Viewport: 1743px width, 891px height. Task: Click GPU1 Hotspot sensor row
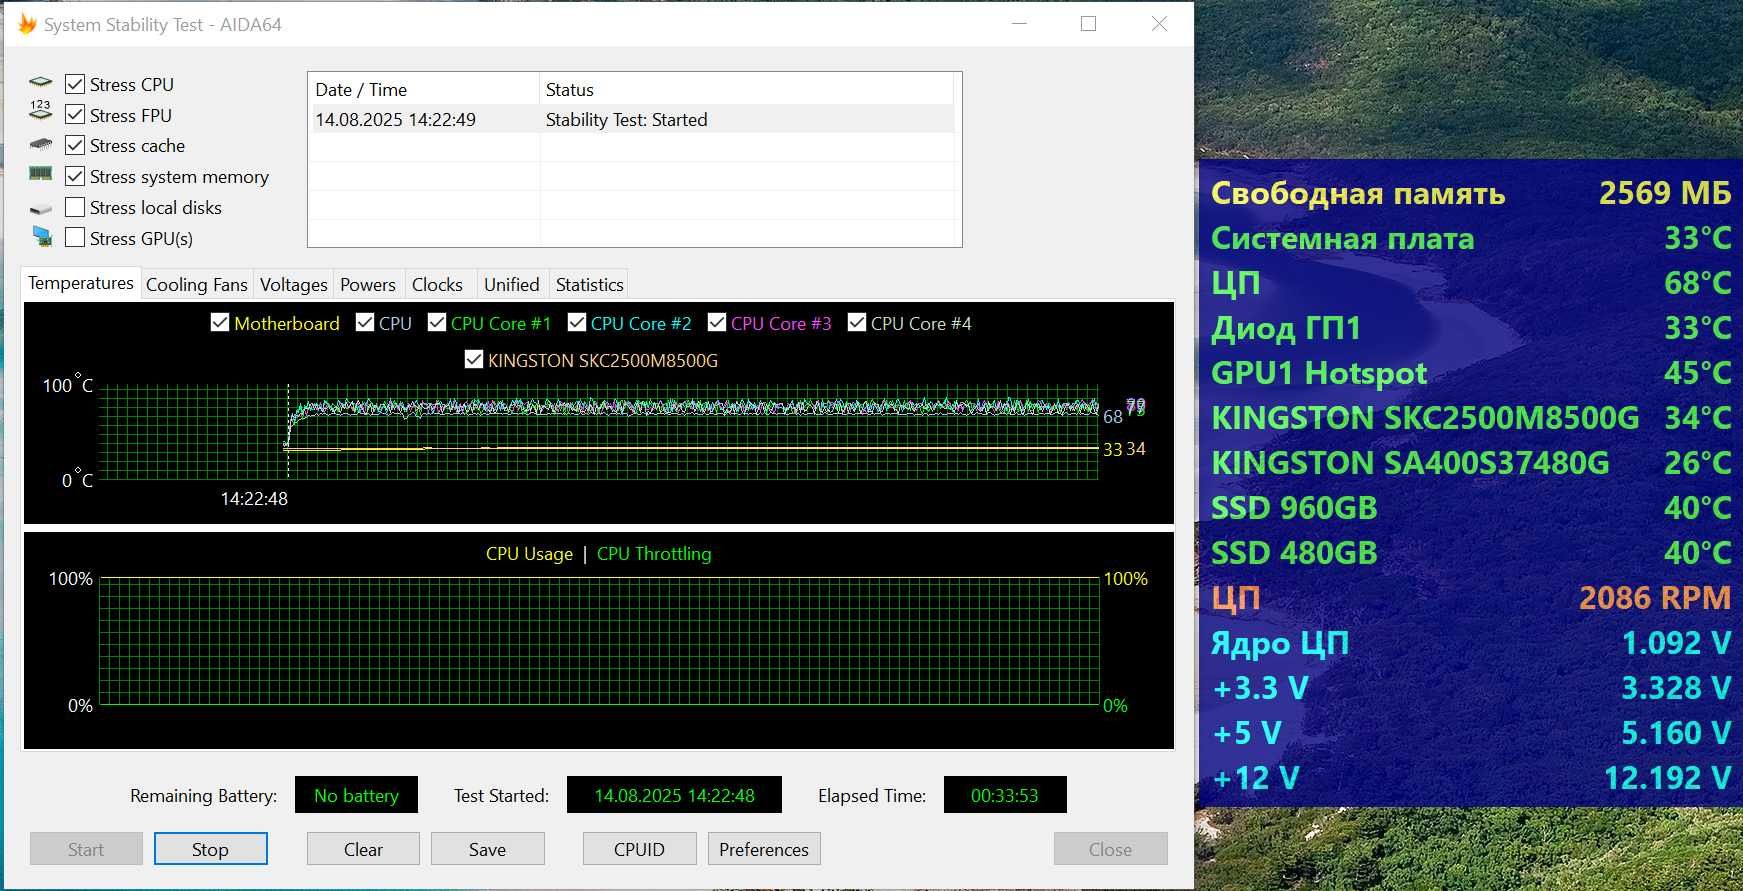coord(1470,373)
